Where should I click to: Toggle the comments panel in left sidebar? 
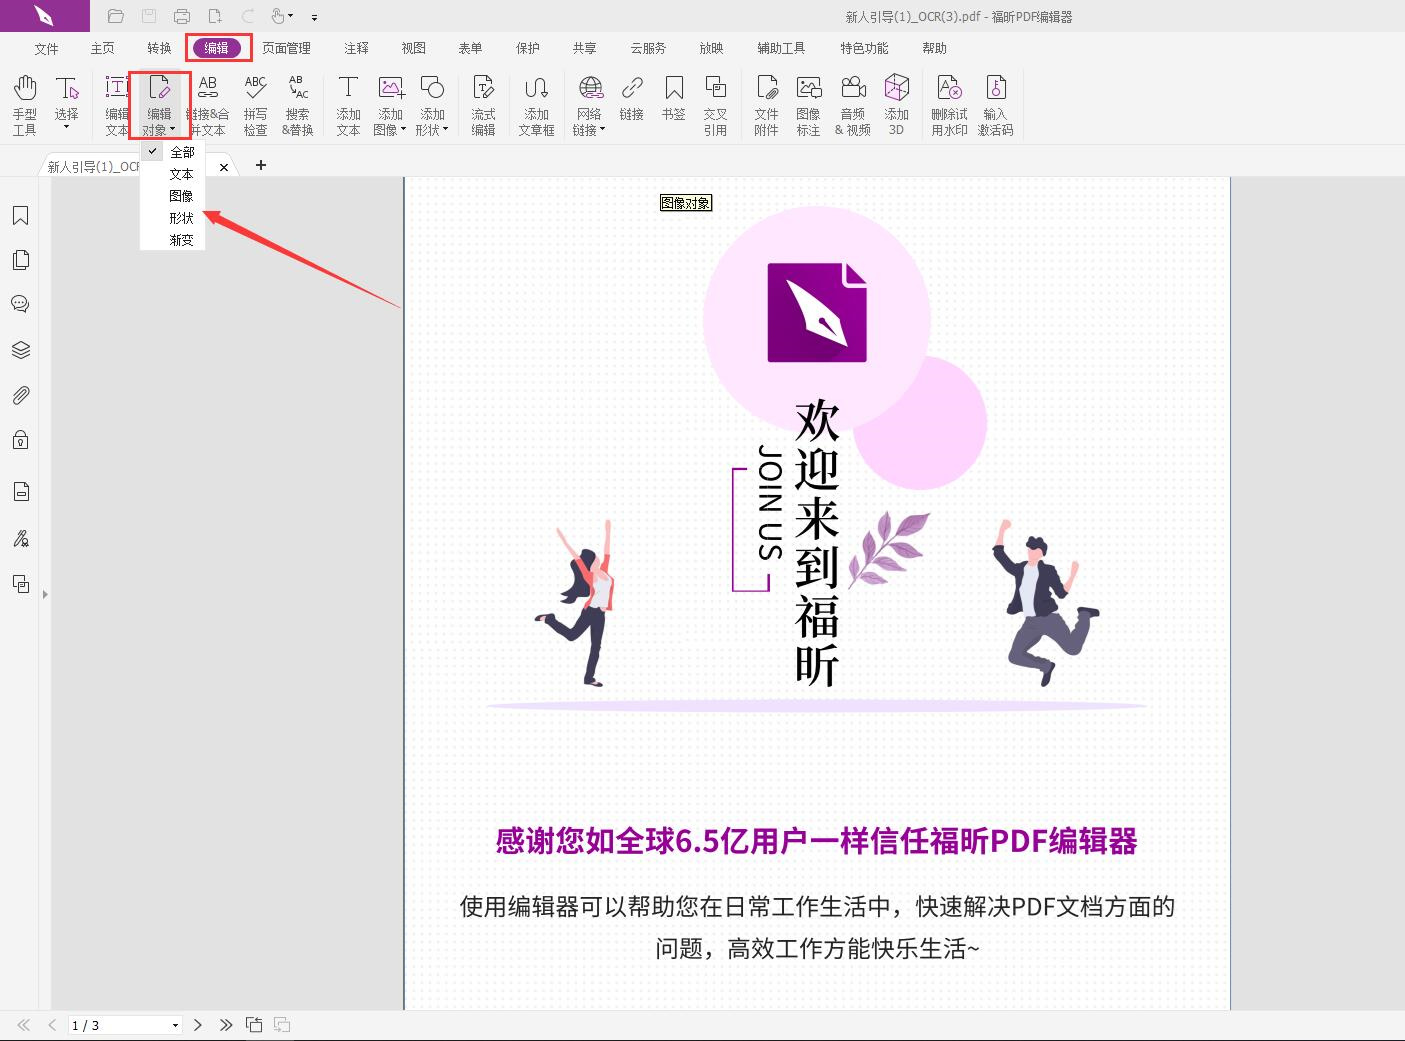(x=20, y=304)
